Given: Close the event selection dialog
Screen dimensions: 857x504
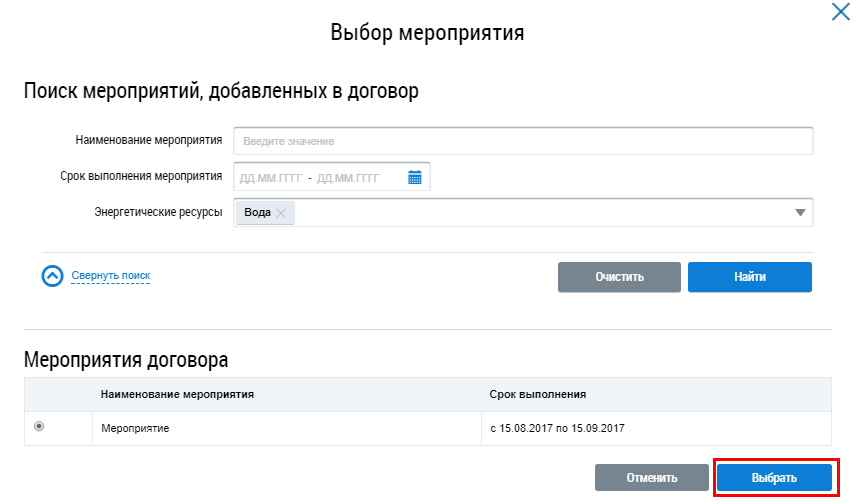Looking at the screenshot, I should coord(841,13).
